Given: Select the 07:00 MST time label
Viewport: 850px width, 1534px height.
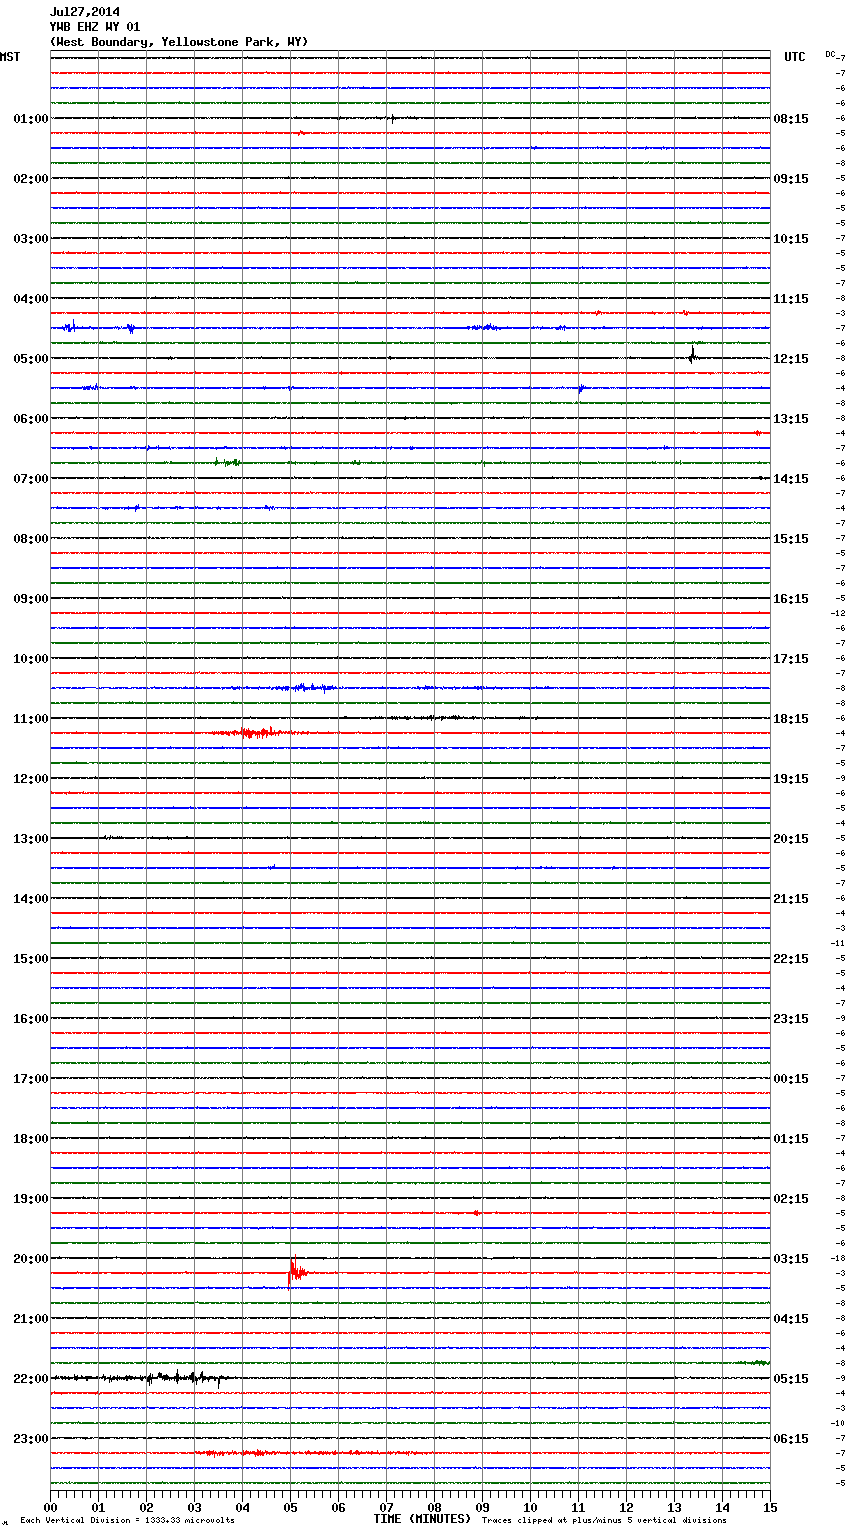Looking at the screenshot, I should pos(31,479).
